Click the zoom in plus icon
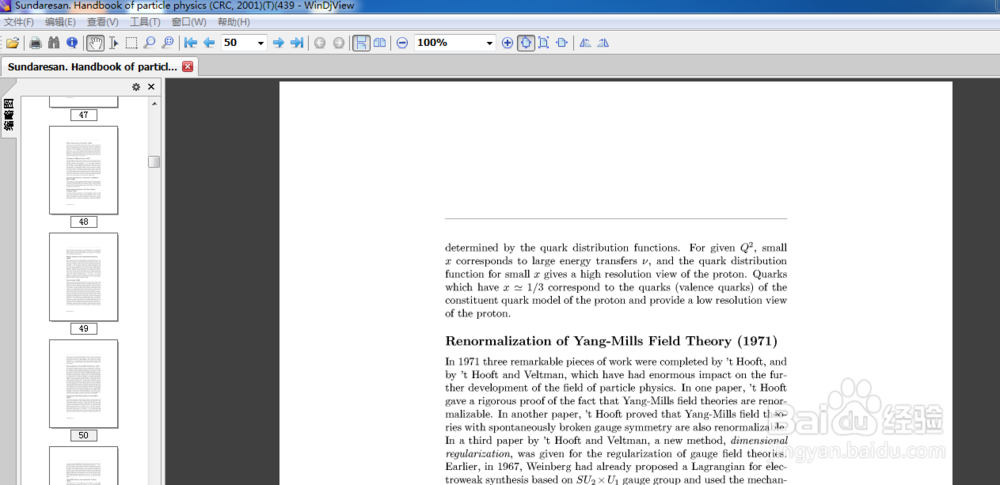The height and width of the screenshot is (485, 1000). [508, 43]
